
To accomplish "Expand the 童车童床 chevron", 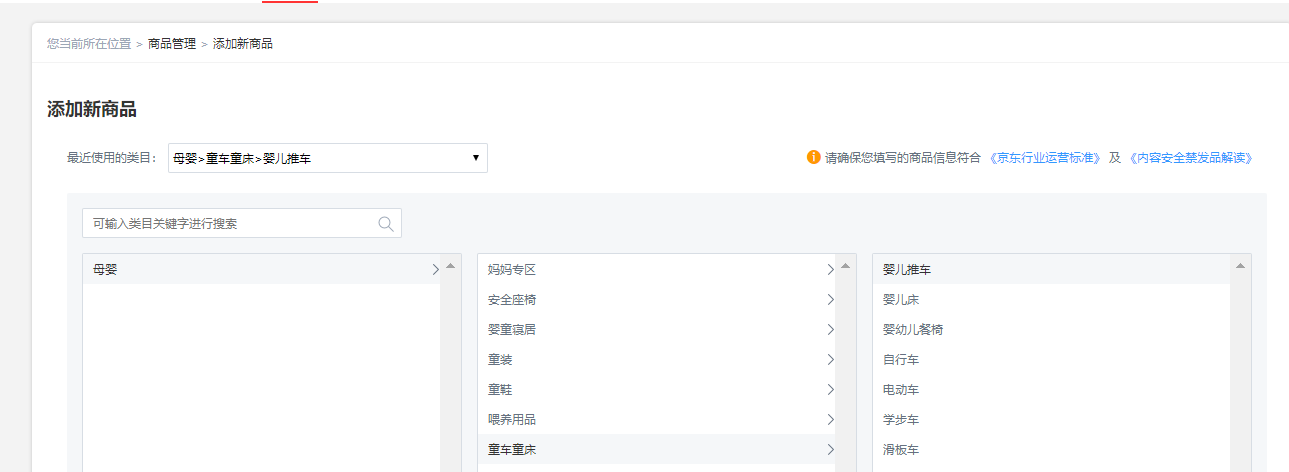I will pyautogui.click(x=830, y=449).
